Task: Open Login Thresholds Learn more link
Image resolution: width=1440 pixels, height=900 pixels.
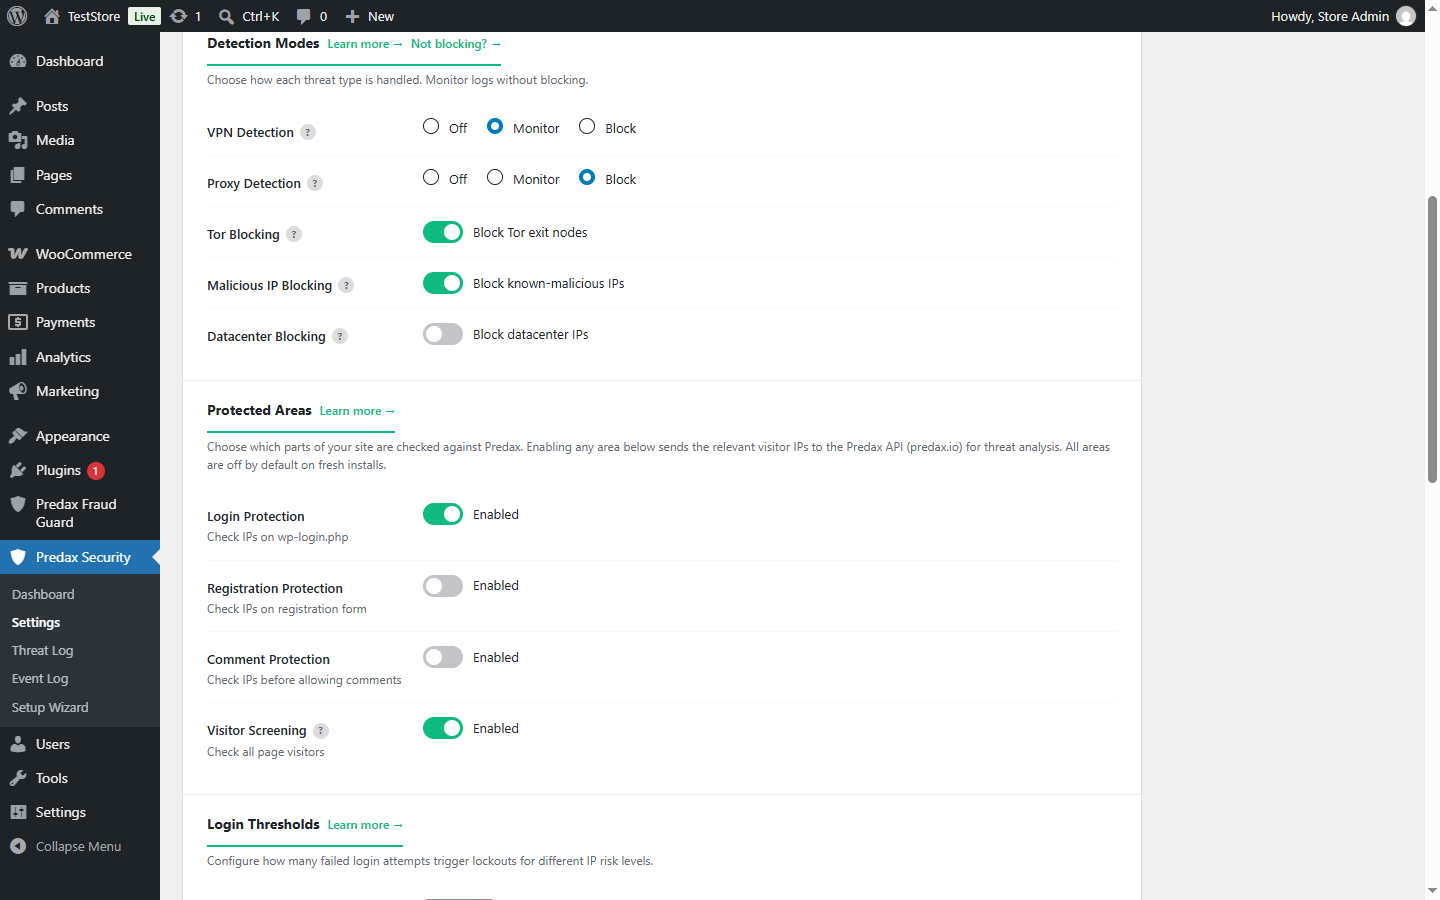Action: pyautogui.click(x=365, y=825)
